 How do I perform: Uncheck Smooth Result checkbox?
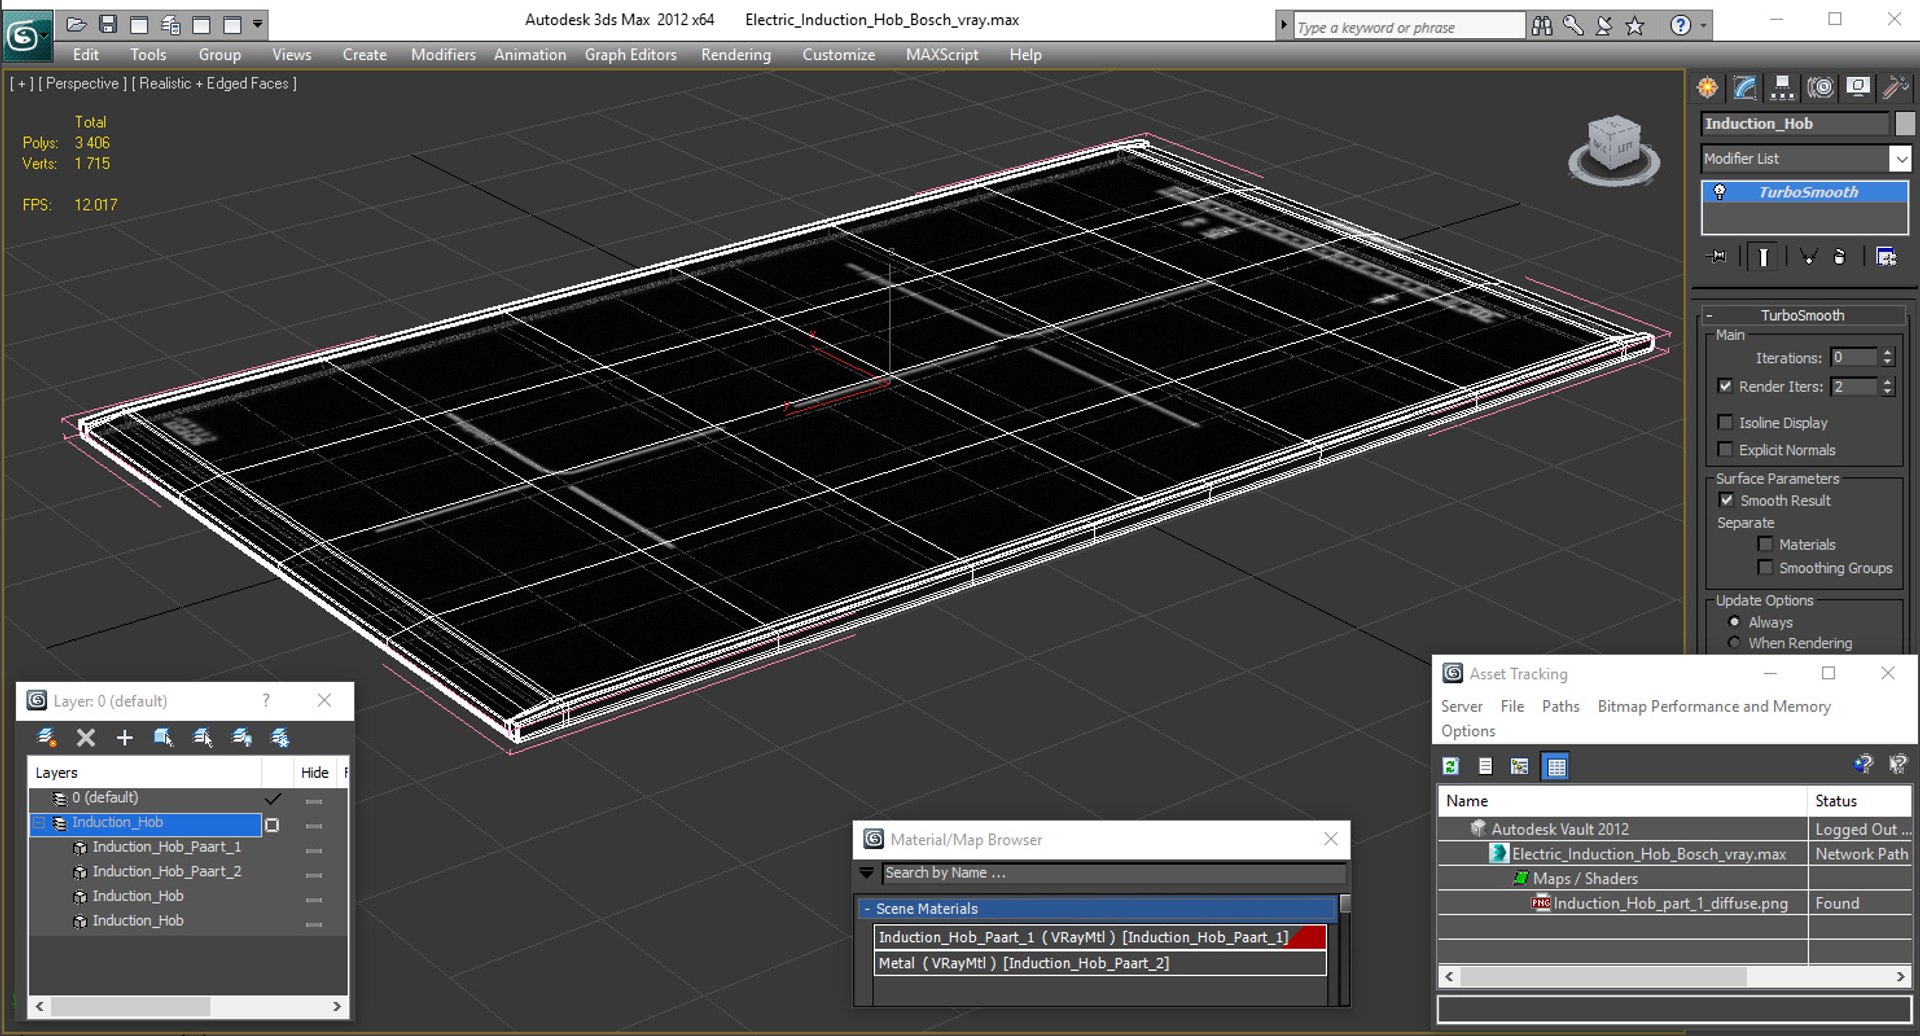1726,500
